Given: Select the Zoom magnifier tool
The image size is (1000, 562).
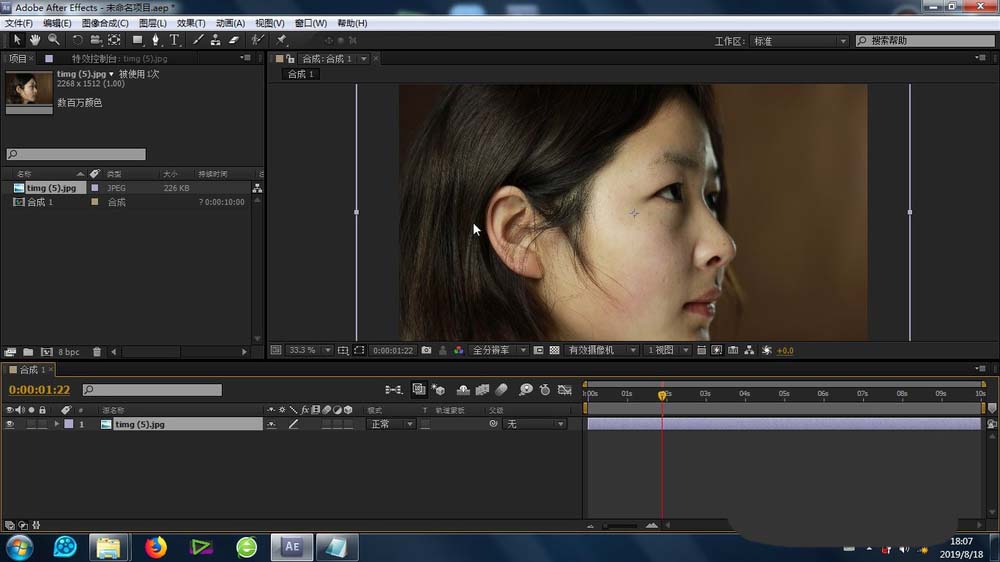Looking at the screenshot, I should [x=54, y=40].
